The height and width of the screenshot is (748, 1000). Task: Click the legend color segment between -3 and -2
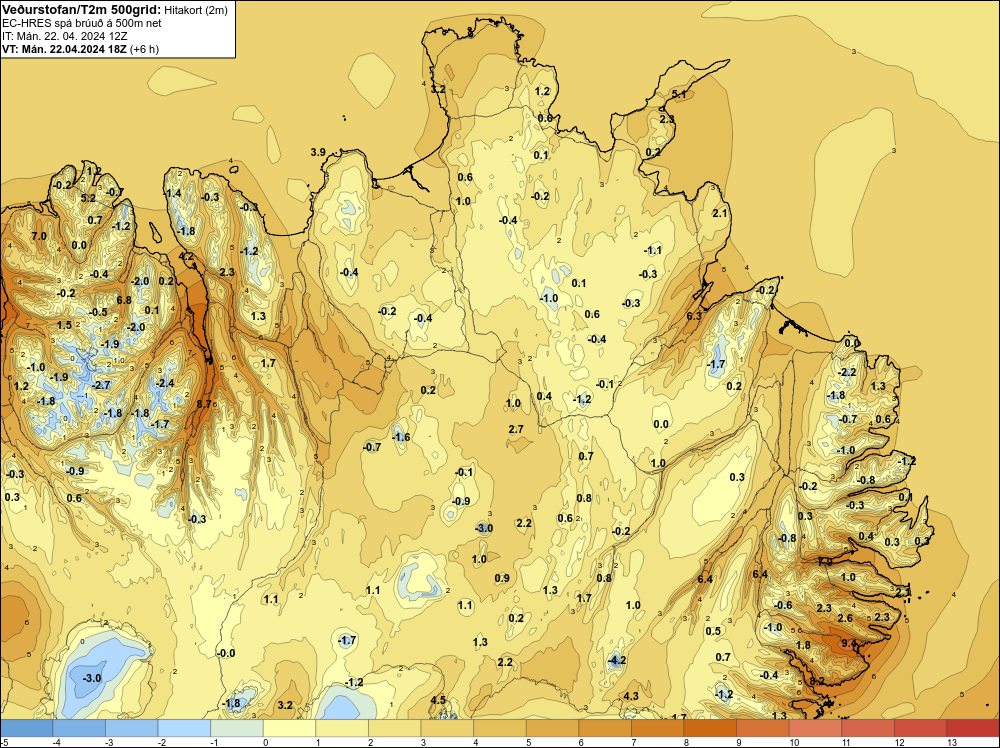(131, 728)
